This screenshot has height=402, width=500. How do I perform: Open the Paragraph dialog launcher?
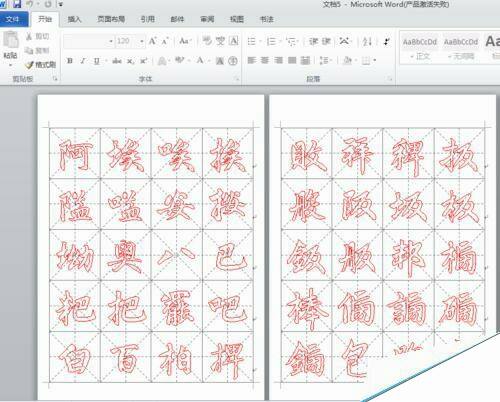(389, 79)
